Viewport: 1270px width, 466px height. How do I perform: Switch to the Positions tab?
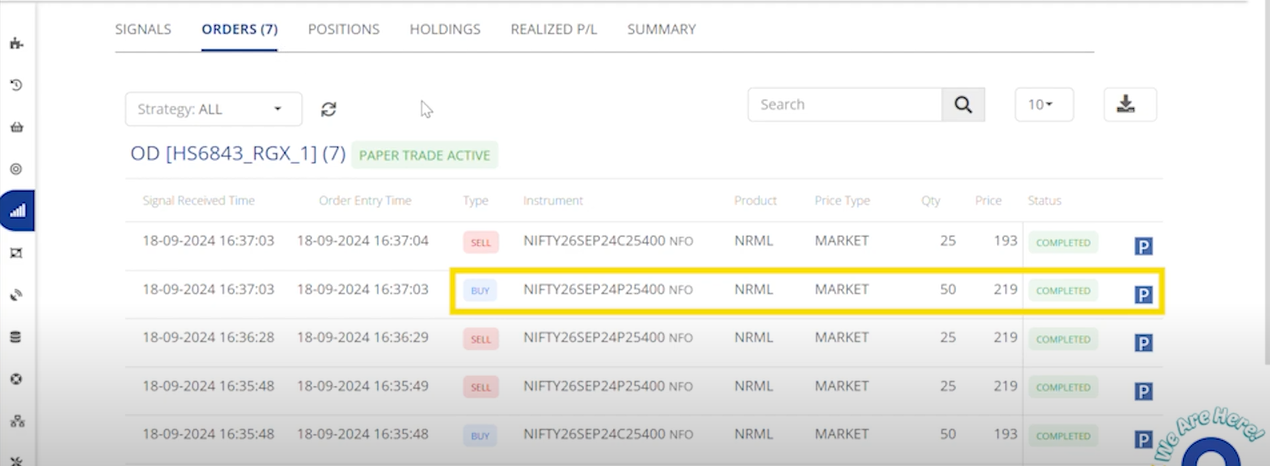343,29
